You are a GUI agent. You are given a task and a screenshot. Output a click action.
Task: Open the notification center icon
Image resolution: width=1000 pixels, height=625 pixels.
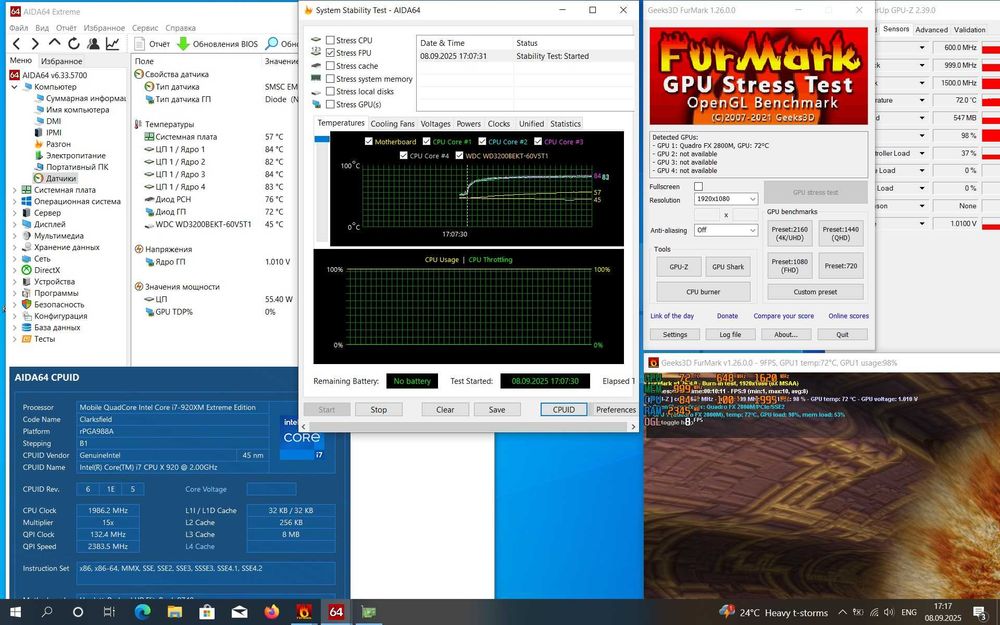(980, 612)
